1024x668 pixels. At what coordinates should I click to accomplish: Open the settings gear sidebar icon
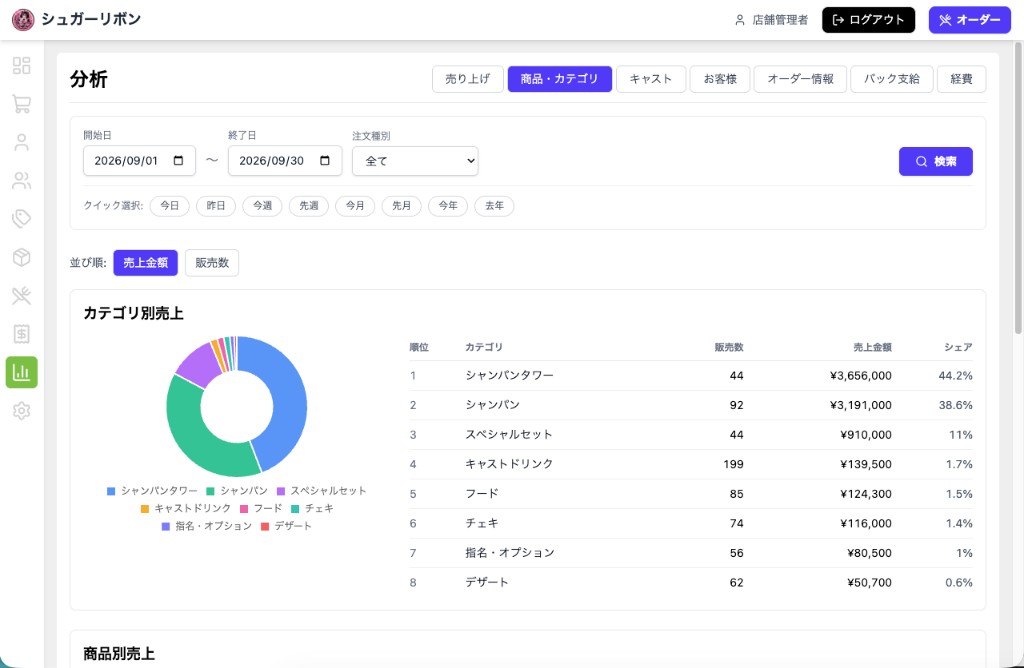(x=22, y=411)
